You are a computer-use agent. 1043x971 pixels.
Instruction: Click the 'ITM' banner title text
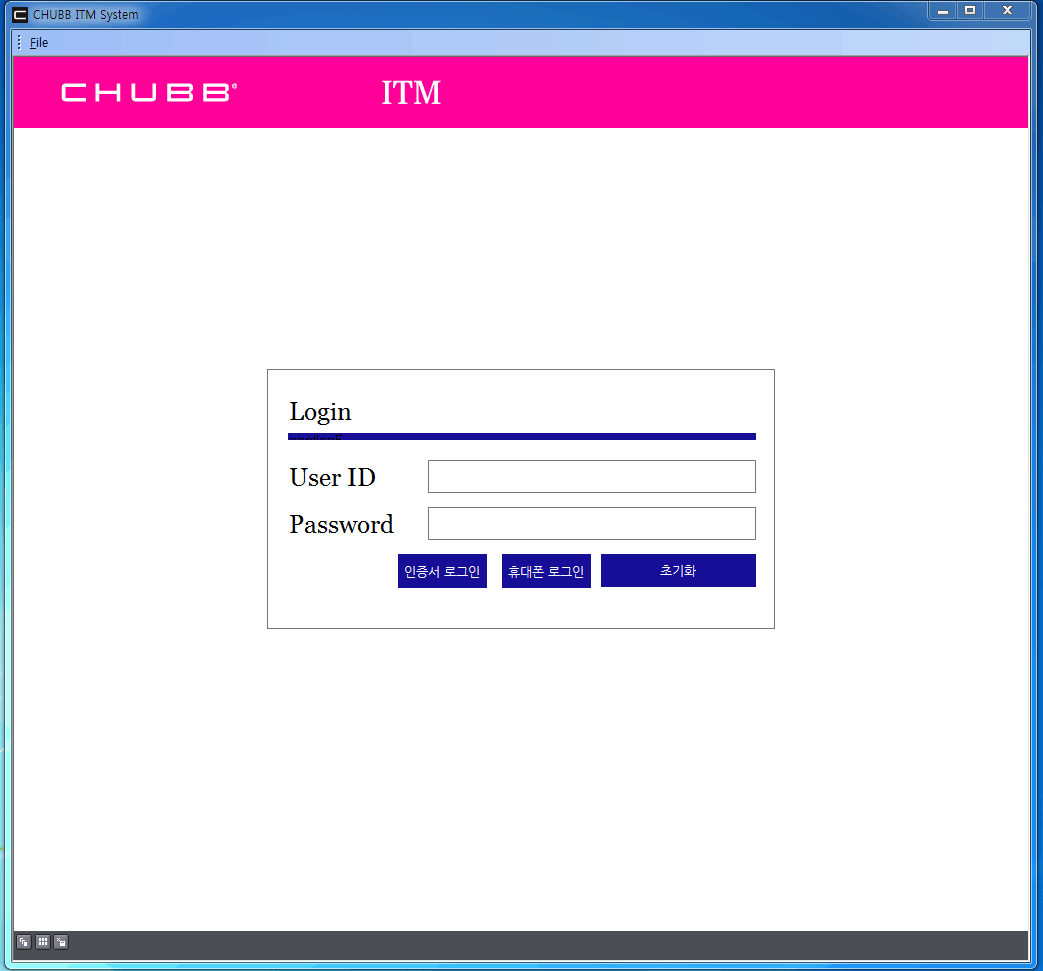click(x=411, y=92)
